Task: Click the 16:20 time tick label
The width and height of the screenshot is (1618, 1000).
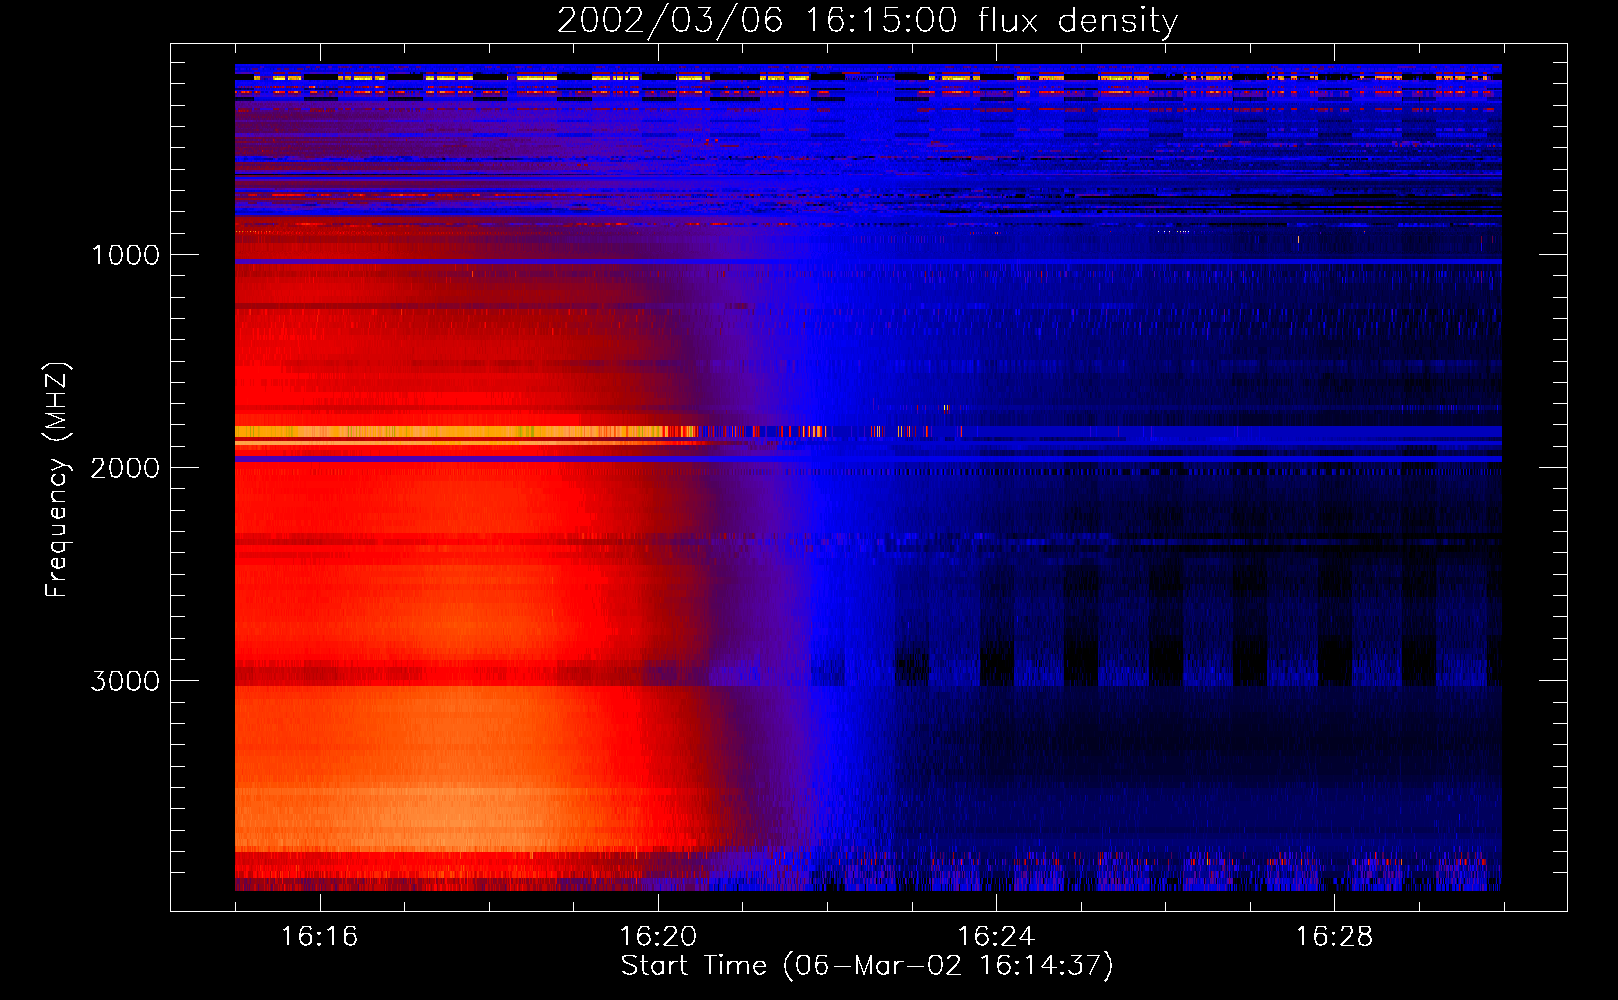Action: (x=658, y=937)
